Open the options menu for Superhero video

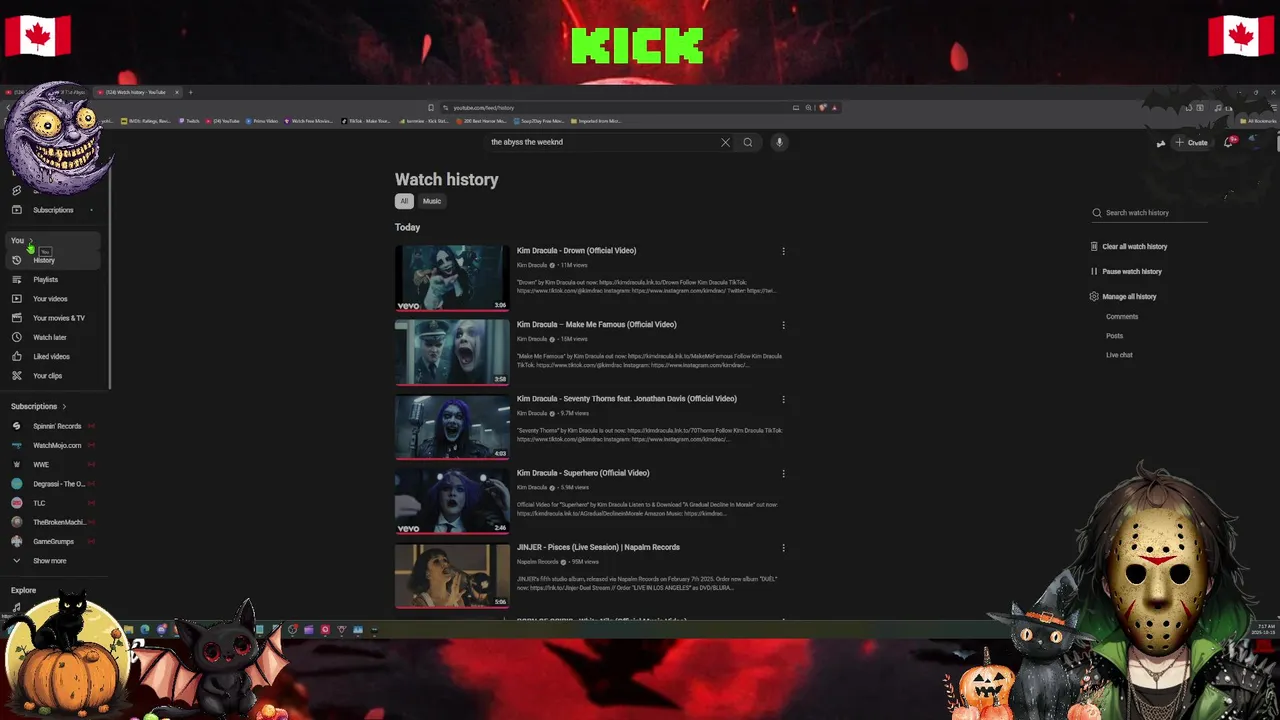(783, 473)
